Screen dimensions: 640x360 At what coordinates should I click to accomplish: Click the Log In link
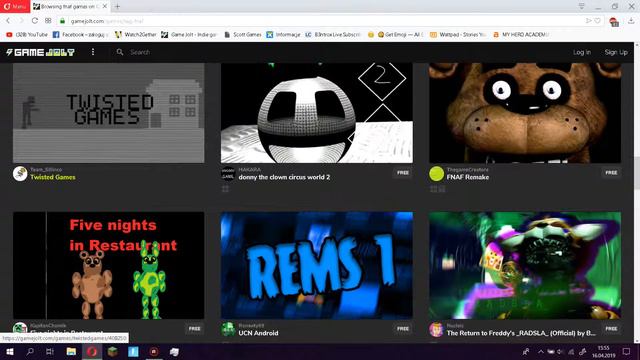click(x=582, y=52)
